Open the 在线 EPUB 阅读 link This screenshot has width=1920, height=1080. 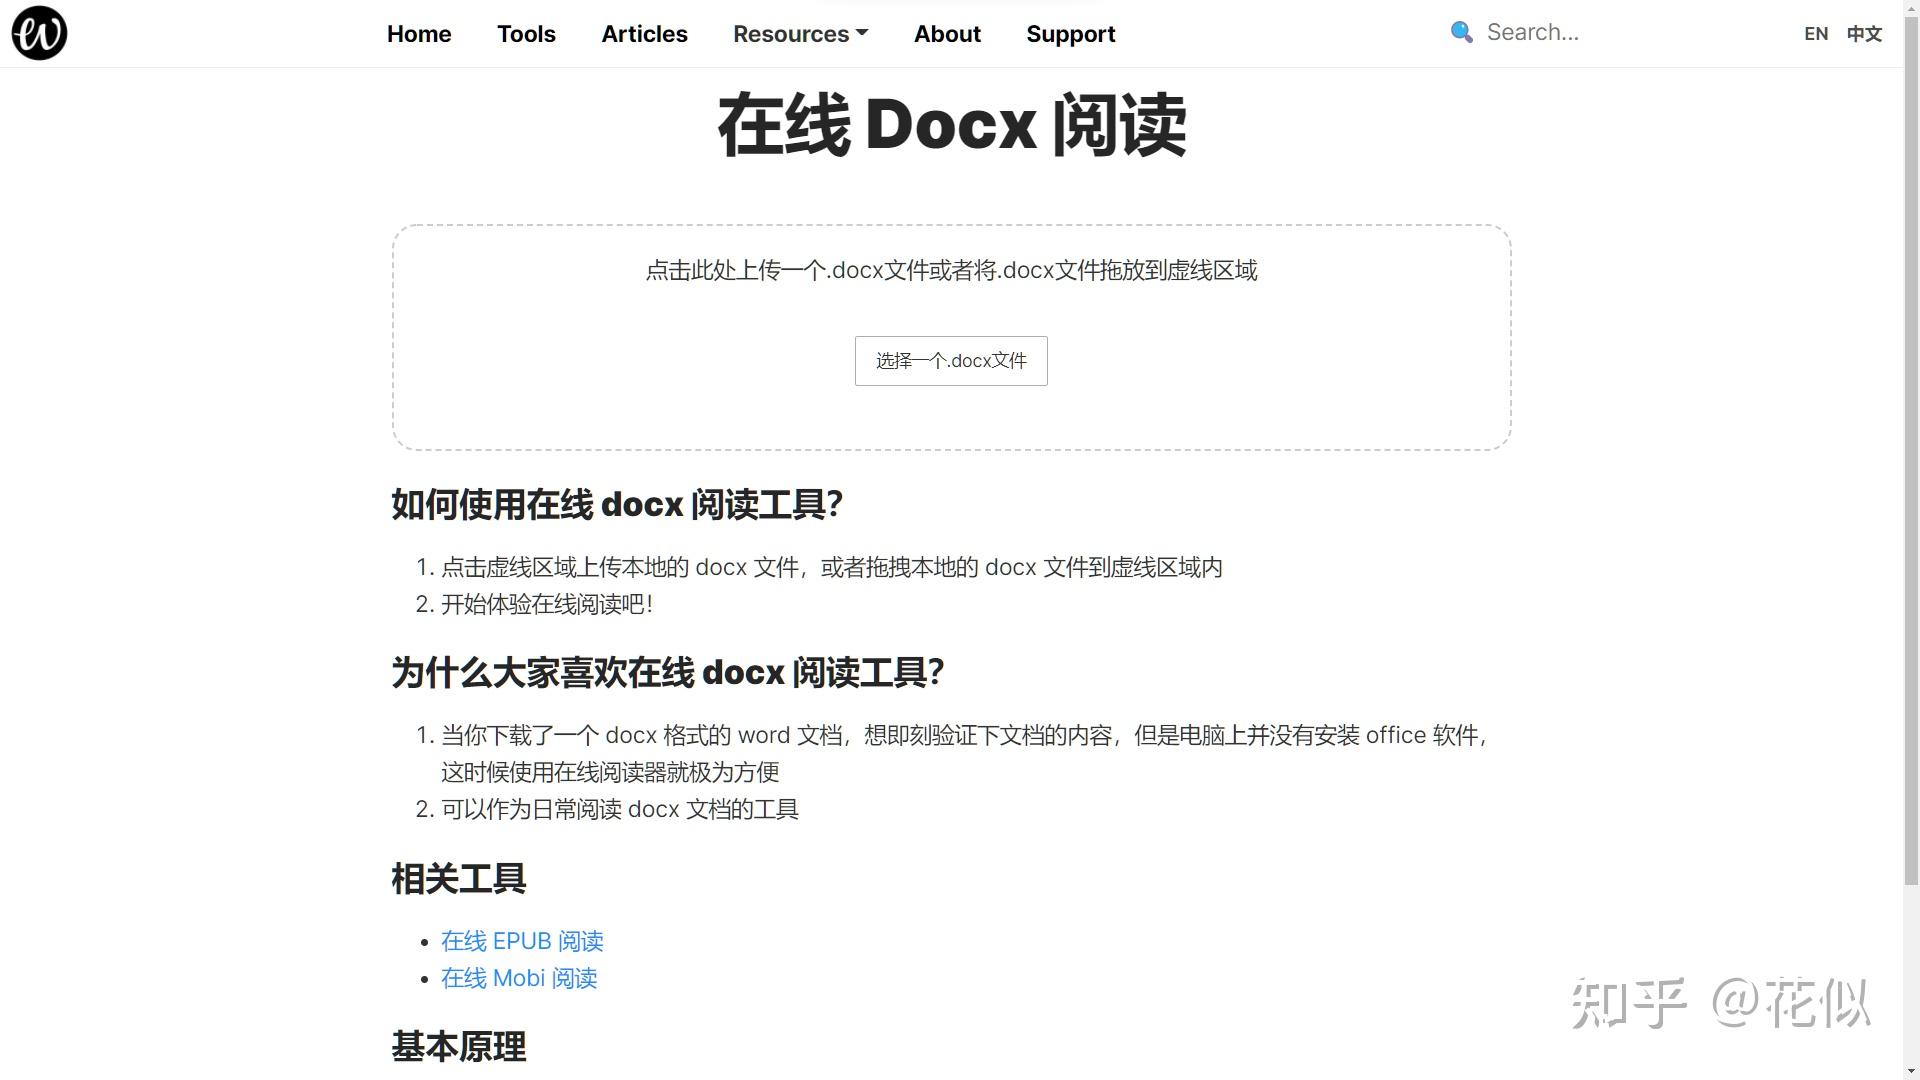tap(522, 941)
